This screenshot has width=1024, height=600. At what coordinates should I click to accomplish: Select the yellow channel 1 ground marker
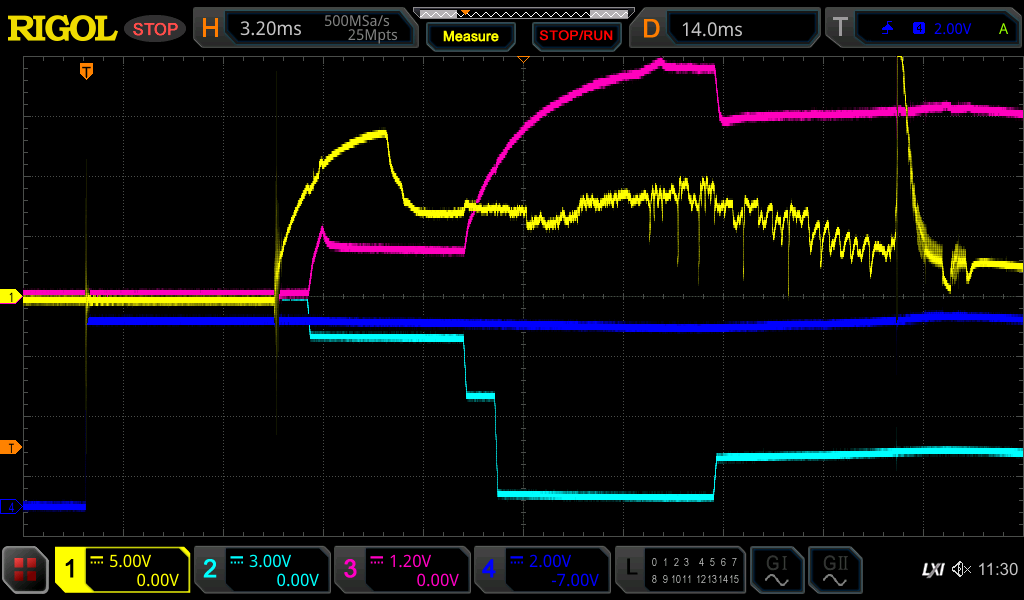(x=11, y=297)
